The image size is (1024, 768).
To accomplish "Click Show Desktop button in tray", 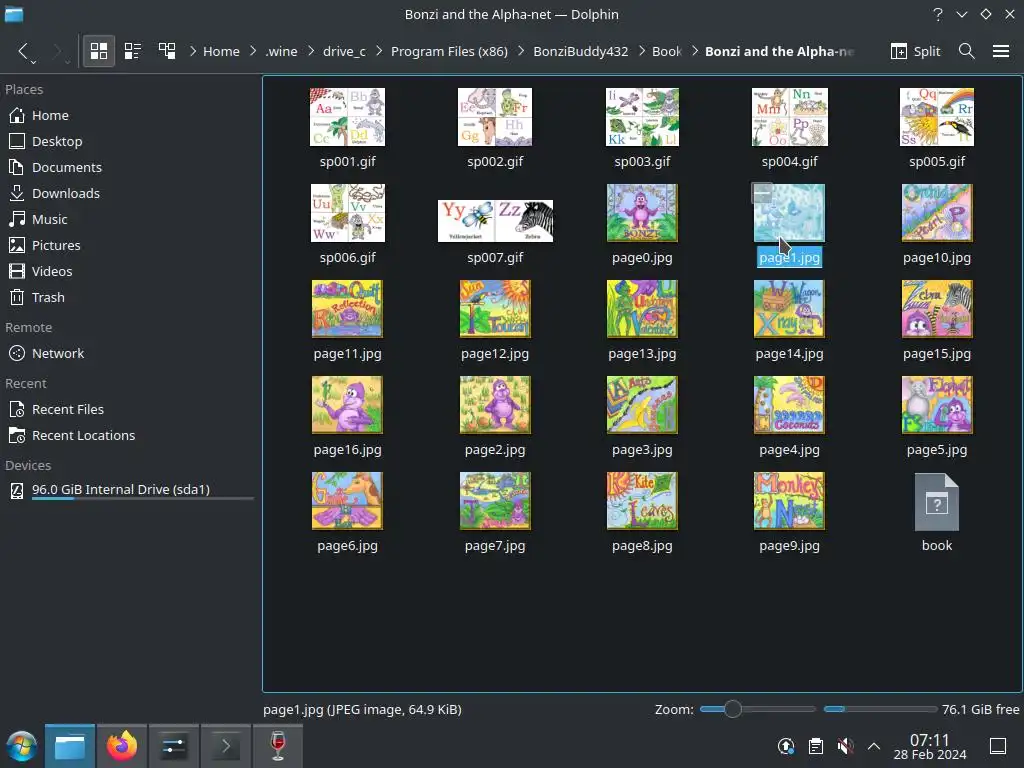I will tap(998, 746).
